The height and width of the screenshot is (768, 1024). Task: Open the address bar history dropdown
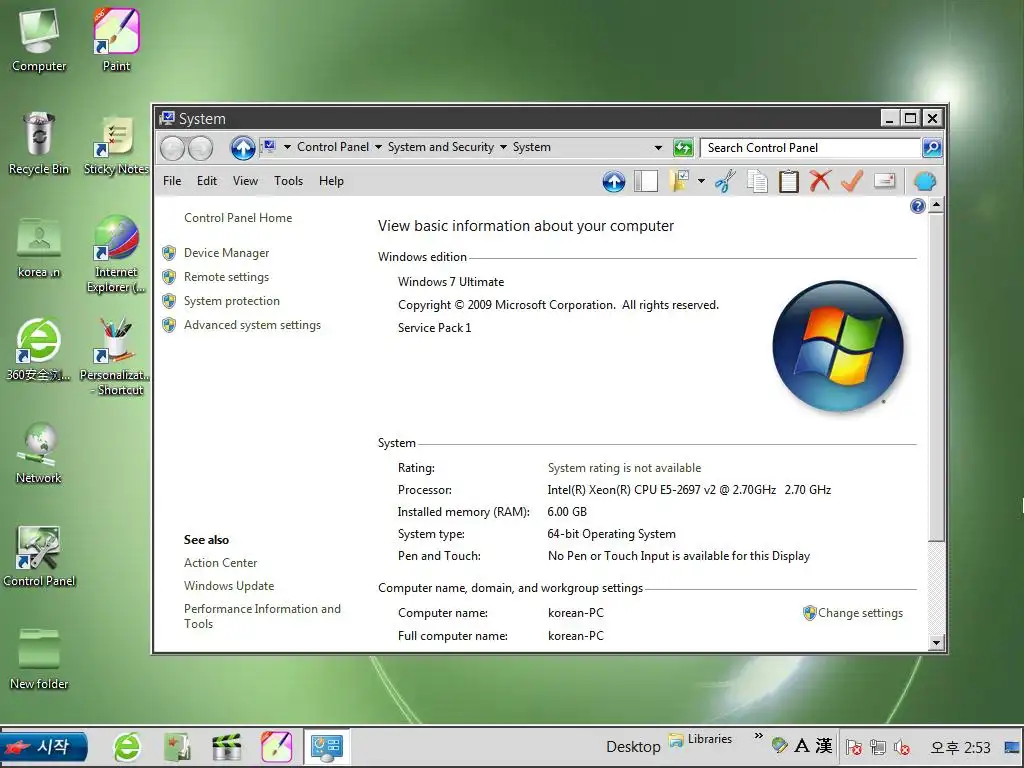658,148
